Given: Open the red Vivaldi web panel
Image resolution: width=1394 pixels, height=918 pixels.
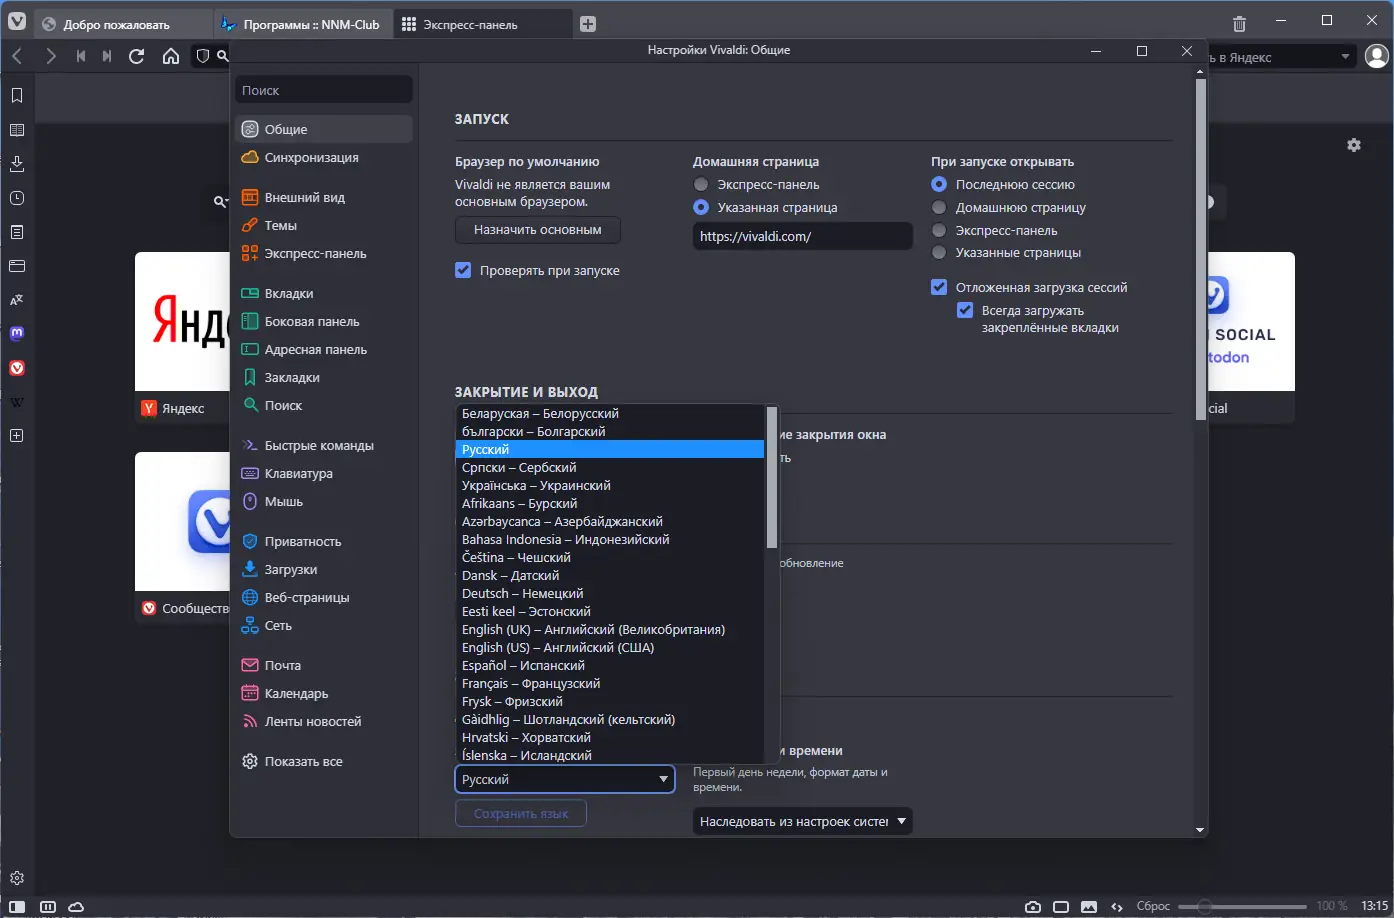Looking at the screenshot, I should (x=17, y=368).
